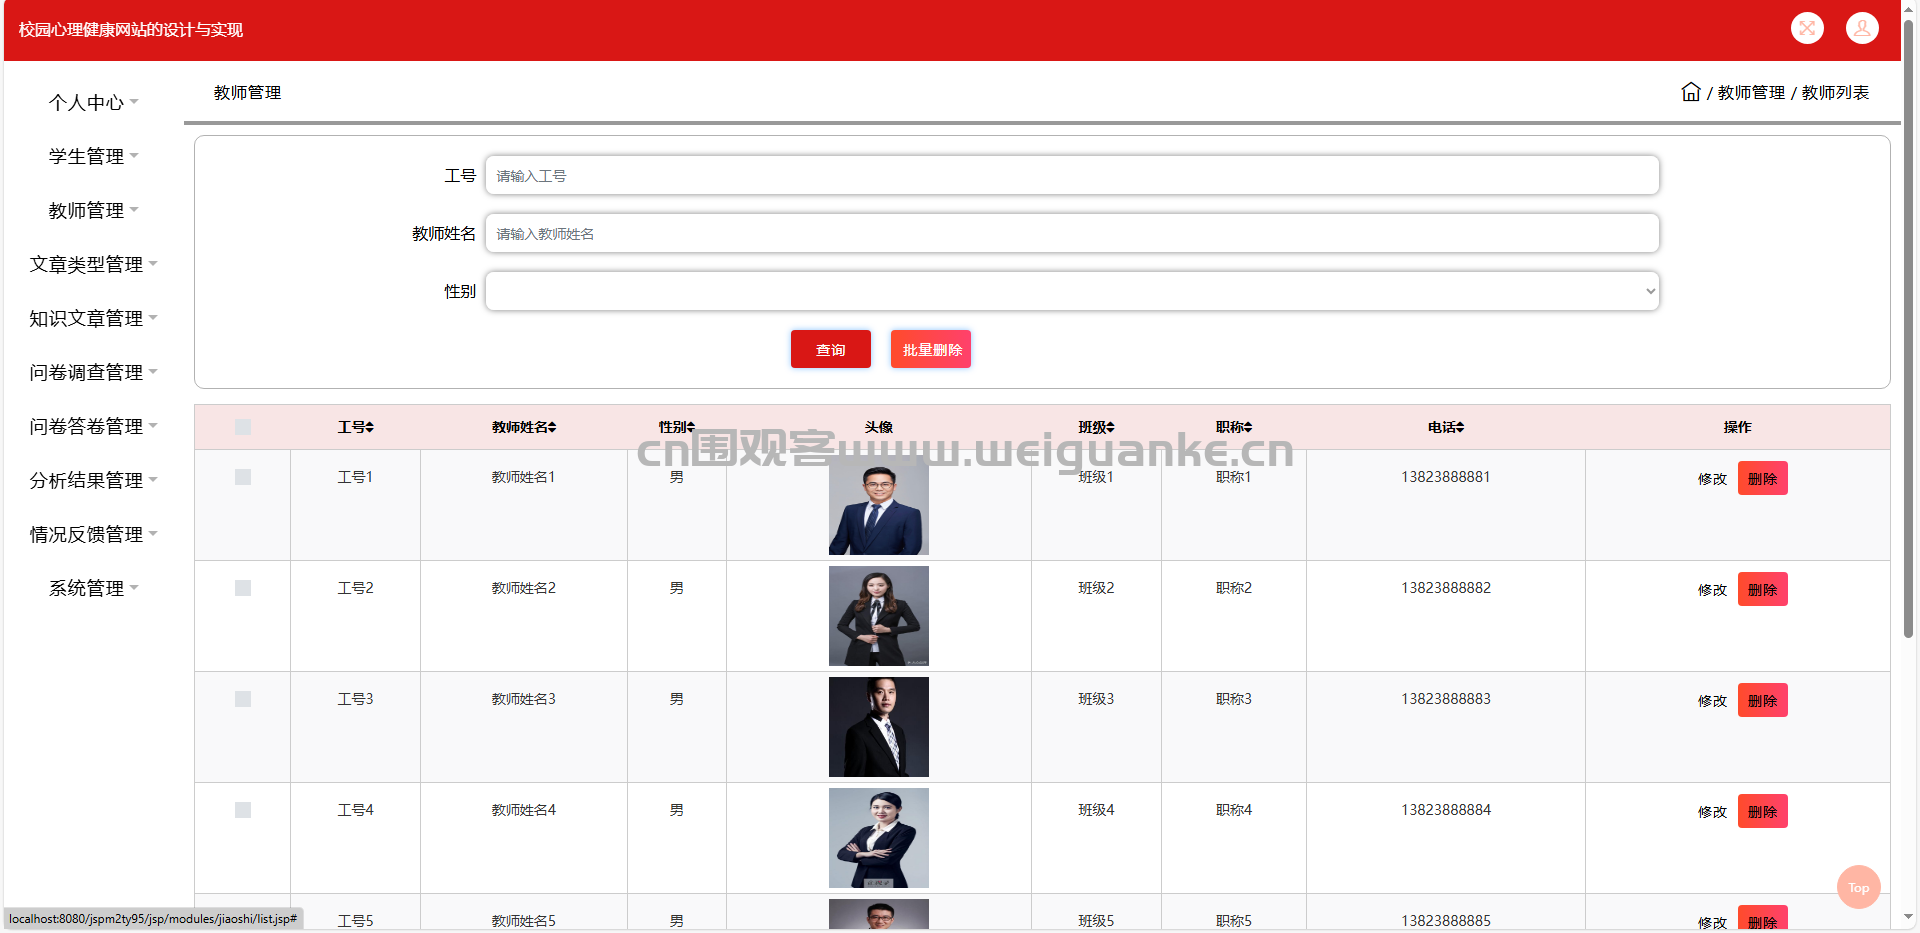
Task: Click the round Top back-to-top button
Action: point(1859,887)
